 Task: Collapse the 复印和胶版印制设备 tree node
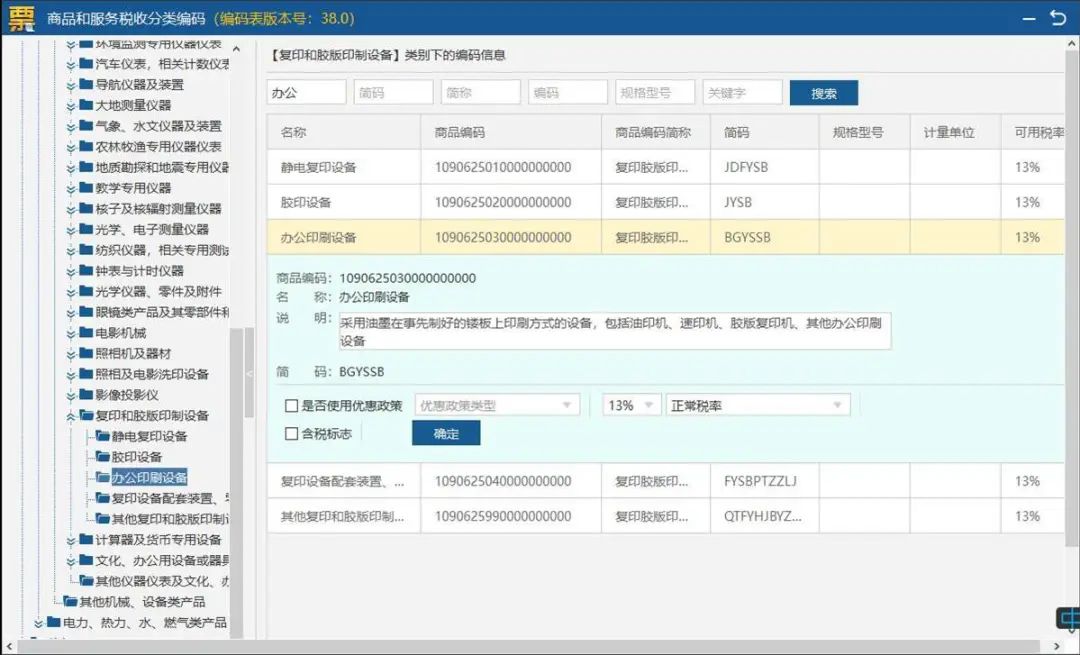click(71, 416)
